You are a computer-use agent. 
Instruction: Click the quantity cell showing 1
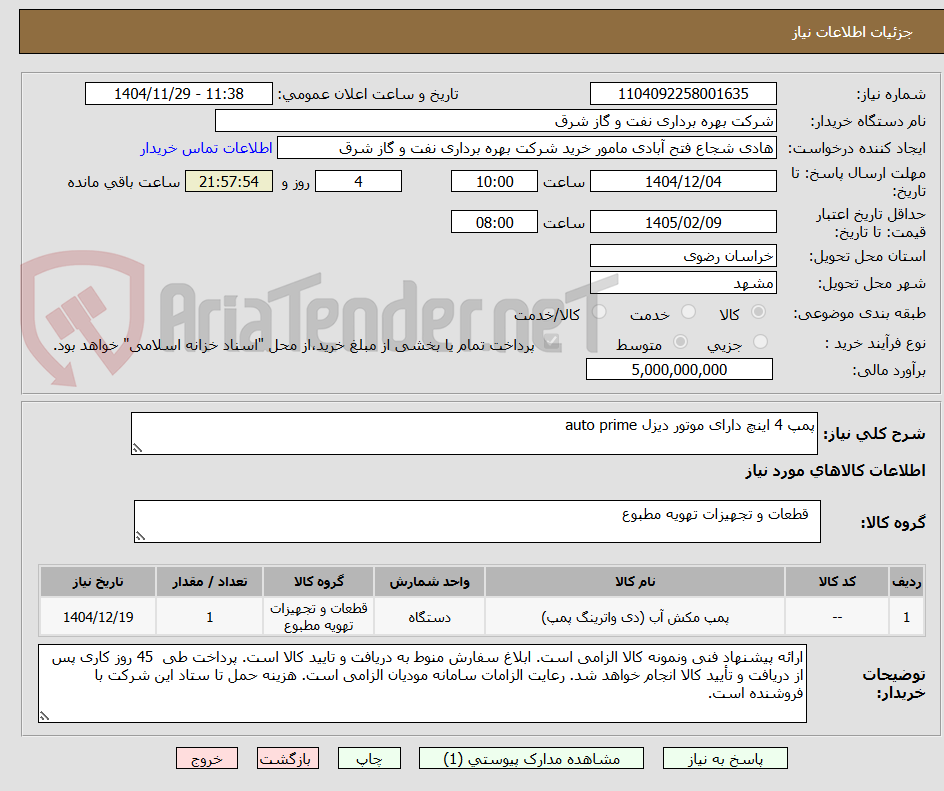pos(210,617)
